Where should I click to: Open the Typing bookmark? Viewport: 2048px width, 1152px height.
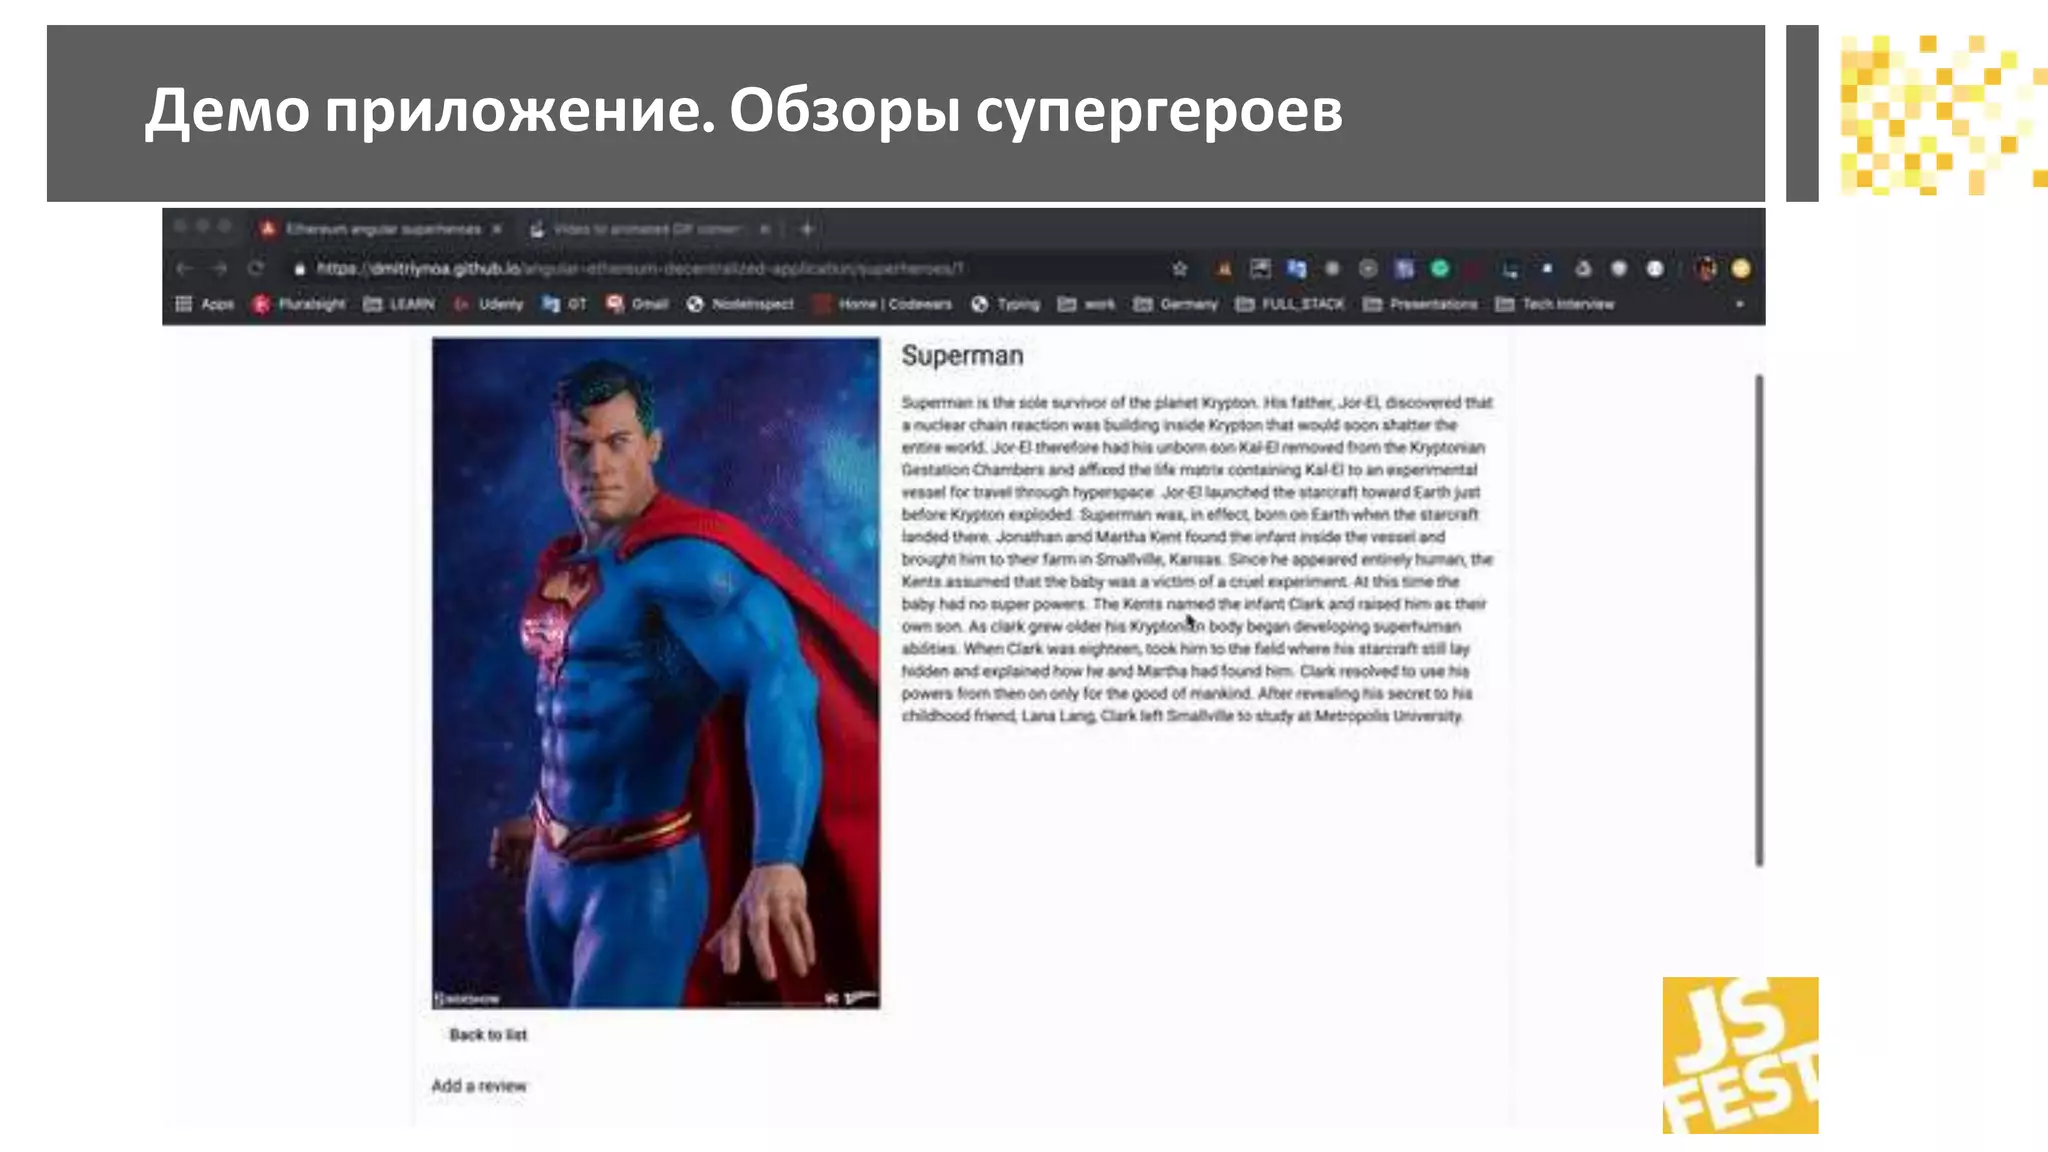tap(1006, 304)
